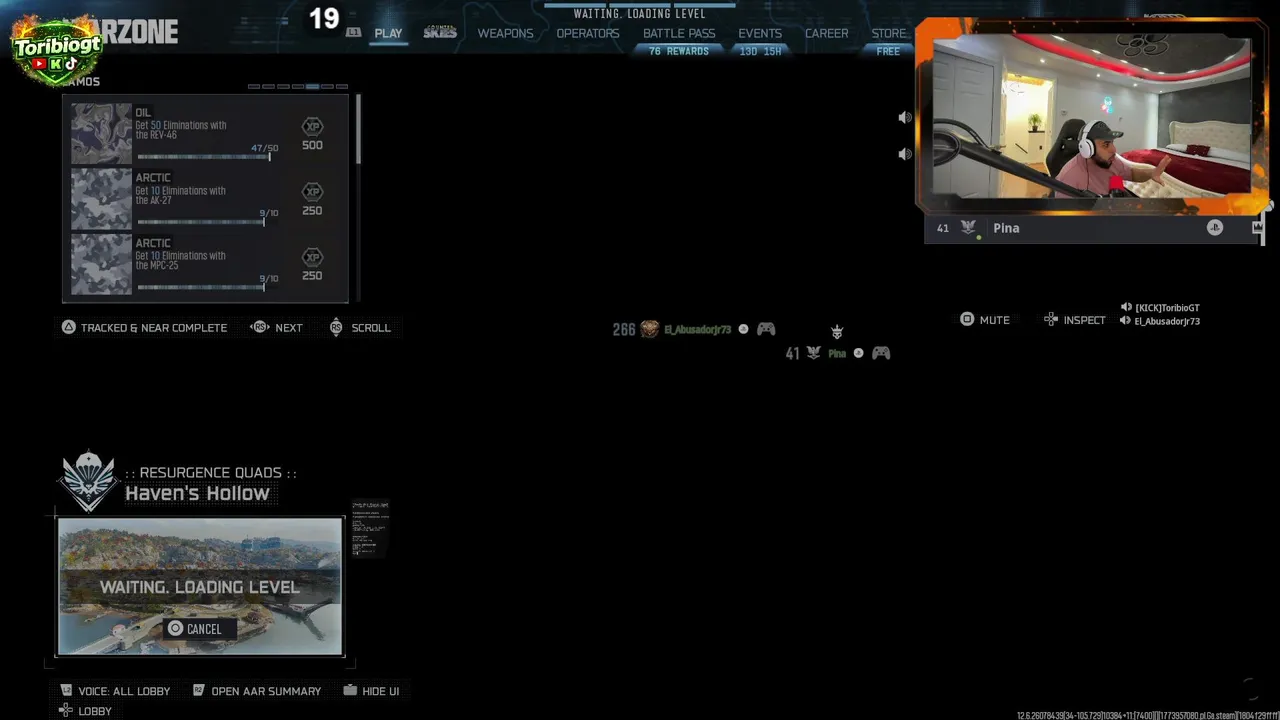Open the STORE tab
This screenshot has height=720, width=1280.
pos(888,33)
